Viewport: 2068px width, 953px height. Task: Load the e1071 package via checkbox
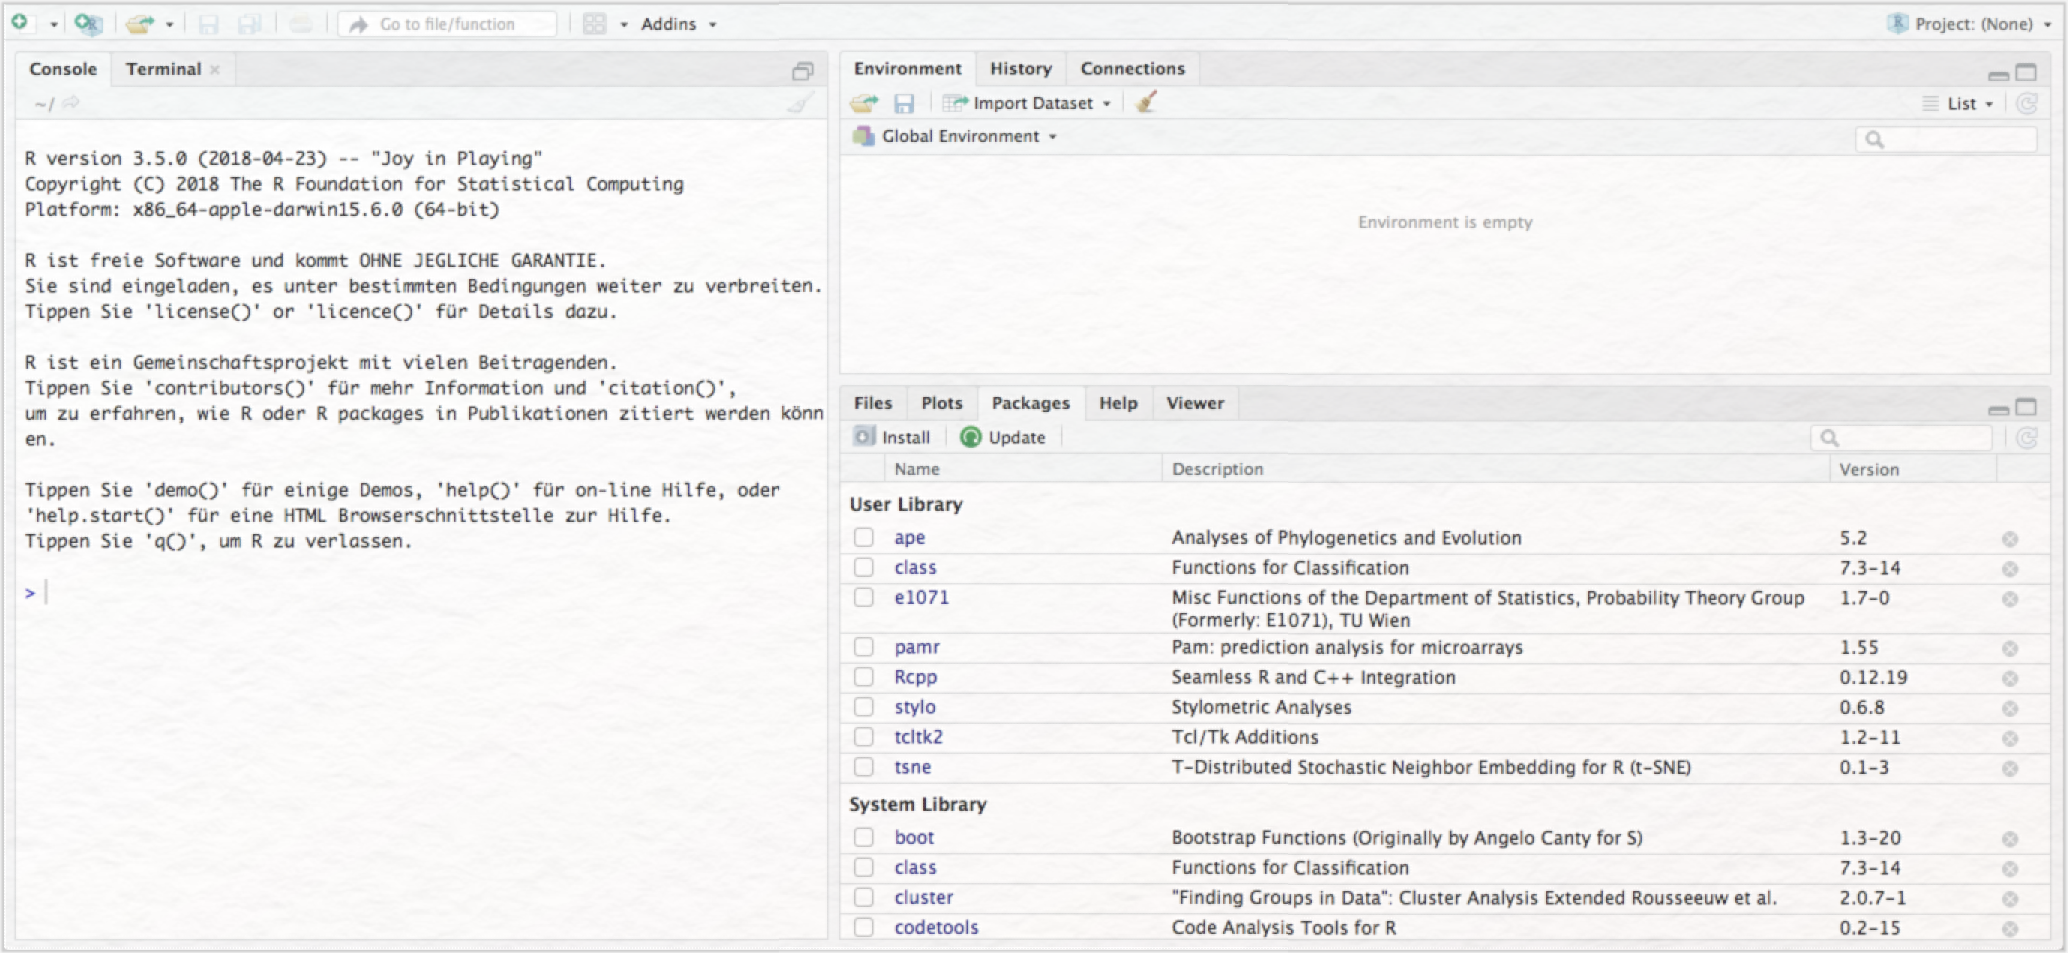coord(864,597)
